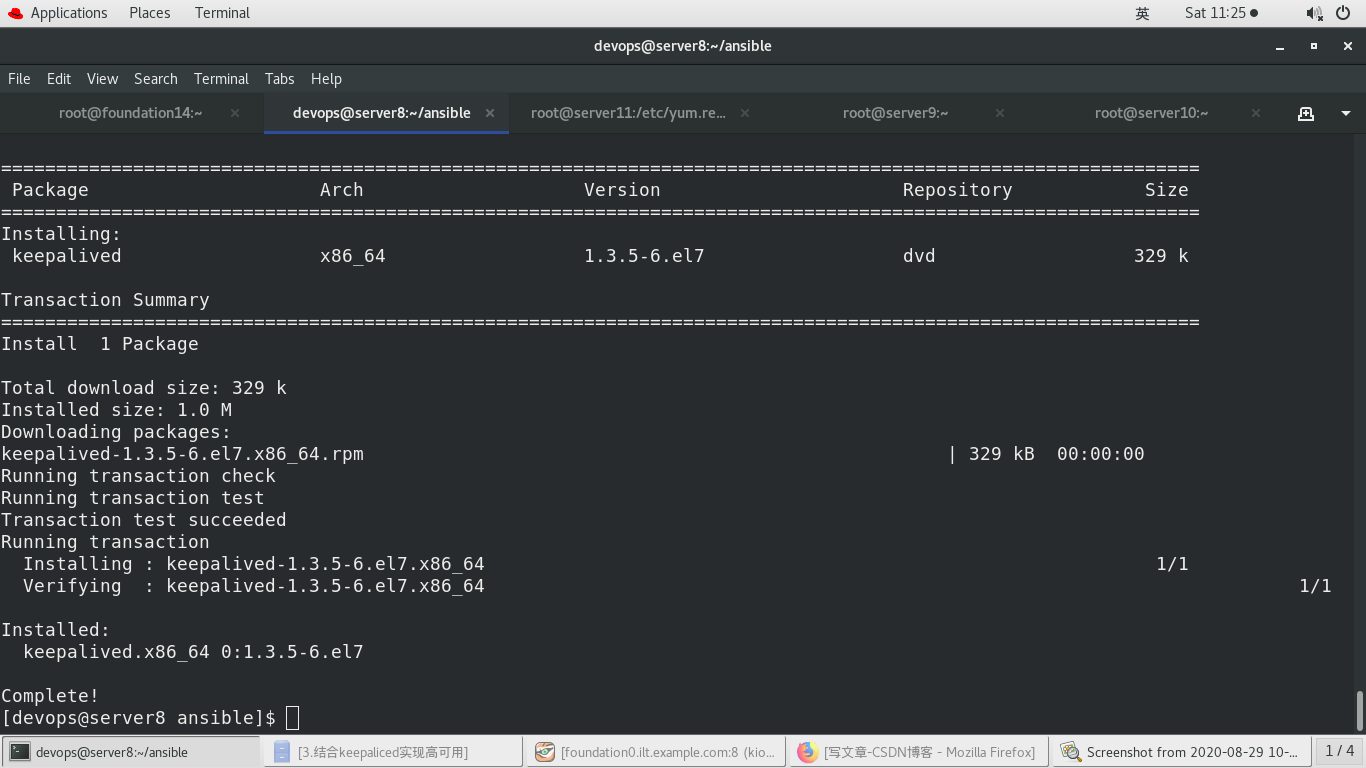Click the volume icon in the top bar

tap(1312, 13)
